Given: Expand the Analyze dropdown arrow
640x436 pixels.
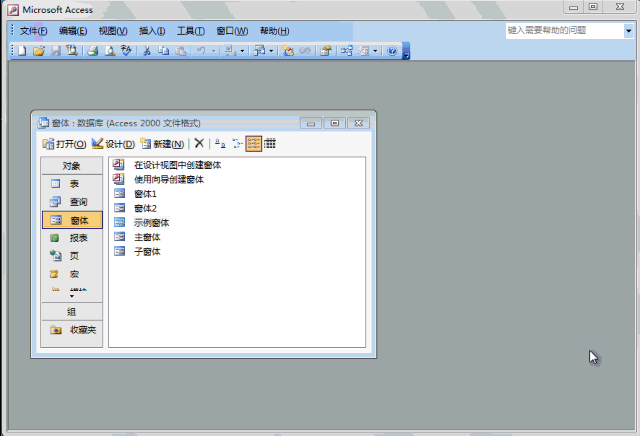Looking at the screenshot, I should pyautogui.click(x=271, y=51).
